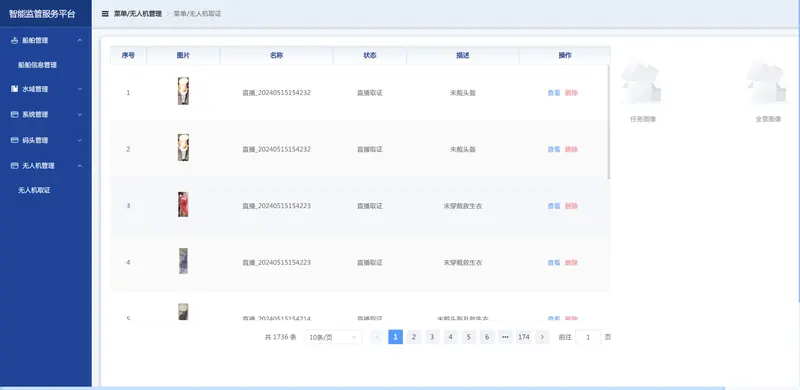Click 未戴头盔 in row 1
Screen dimensions: 800x390
(463, 93)
